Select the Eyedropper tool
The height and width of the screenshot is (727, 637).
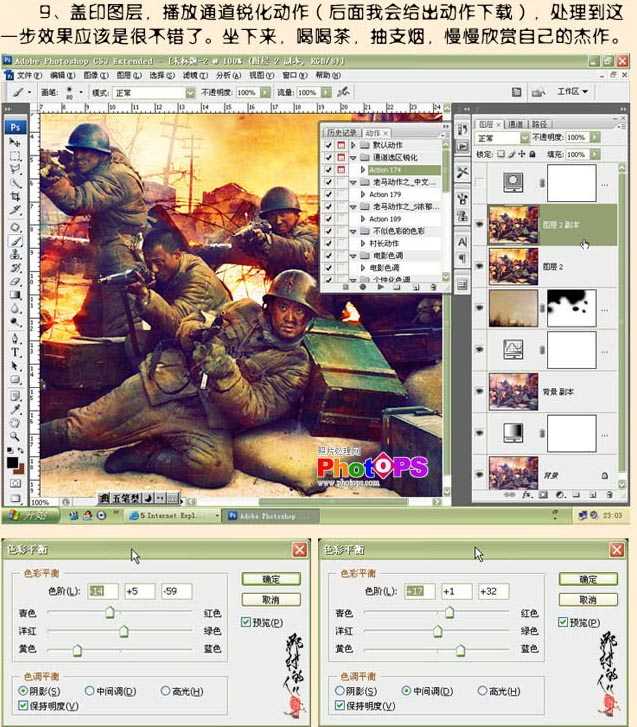(x=15, y=409)
